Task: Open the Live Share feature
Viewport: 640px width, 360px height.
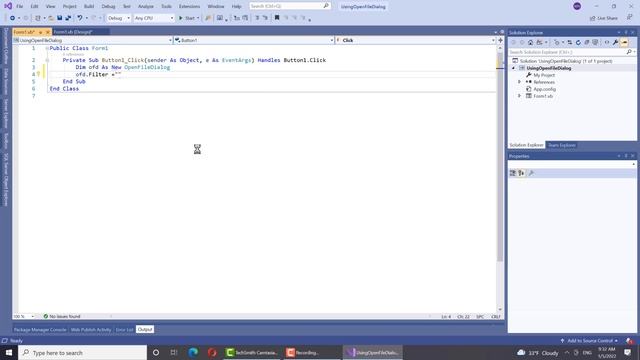Action: pos(604,18)
